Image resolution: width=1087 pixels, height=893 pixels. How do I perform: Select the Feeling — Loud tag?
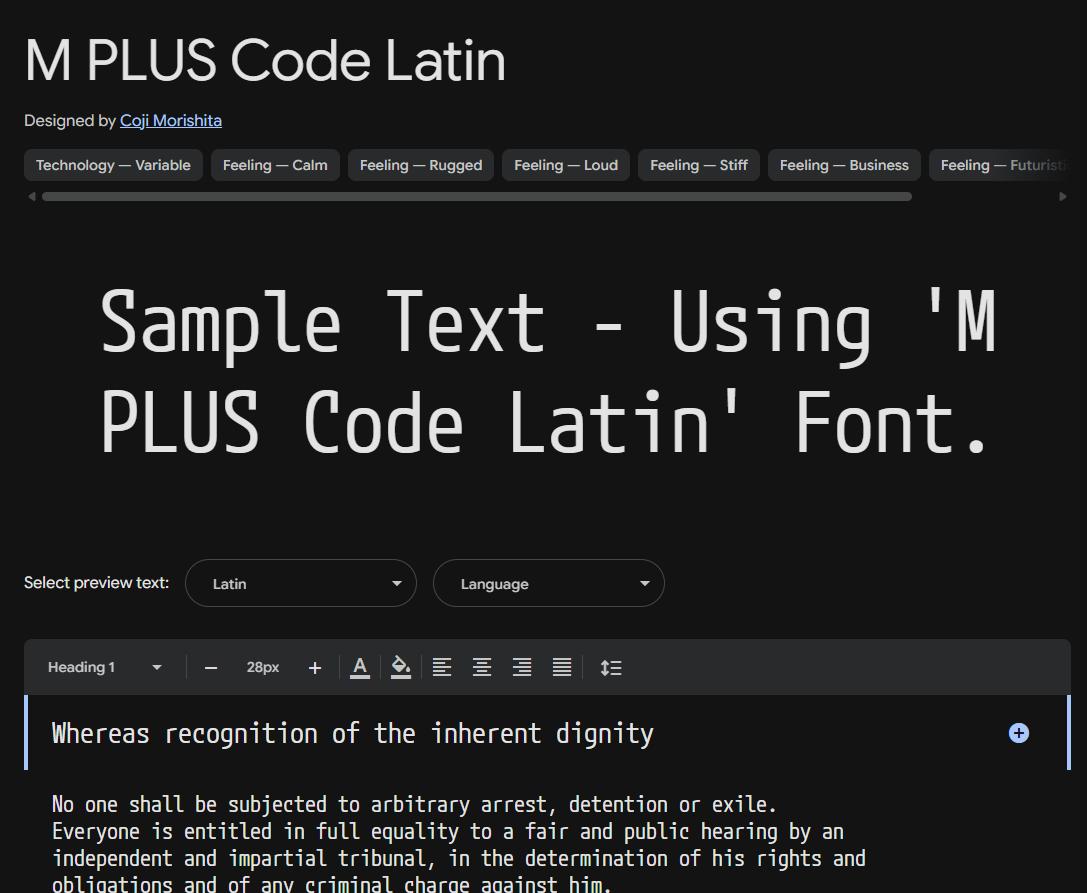tap(566, 165)
